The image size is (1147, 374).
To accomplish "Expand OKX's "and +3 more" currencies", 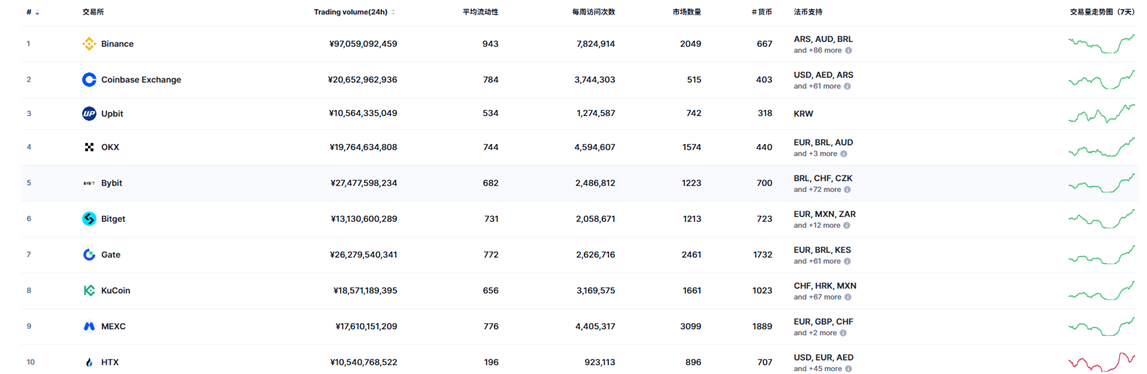I will pyautogui.click(x=815, y=154).
